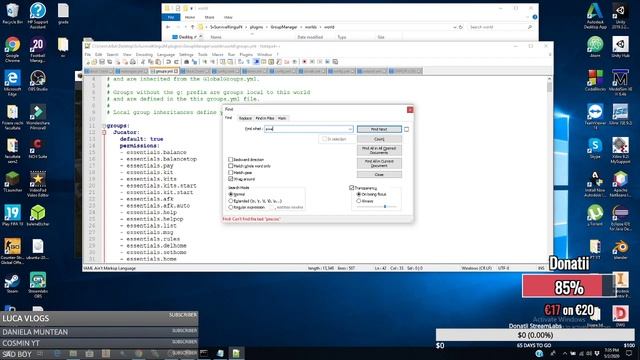
Task: Click Find All in Current Document
Action: (x=379, y=163)
